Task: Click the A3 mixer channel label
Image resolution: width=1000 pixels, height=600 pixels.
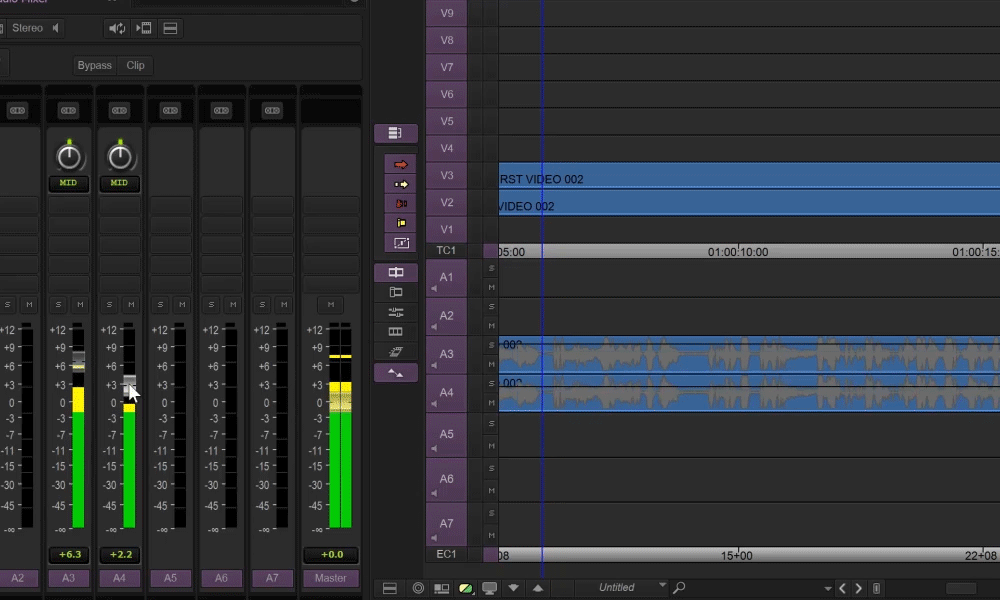Action: 68,578
